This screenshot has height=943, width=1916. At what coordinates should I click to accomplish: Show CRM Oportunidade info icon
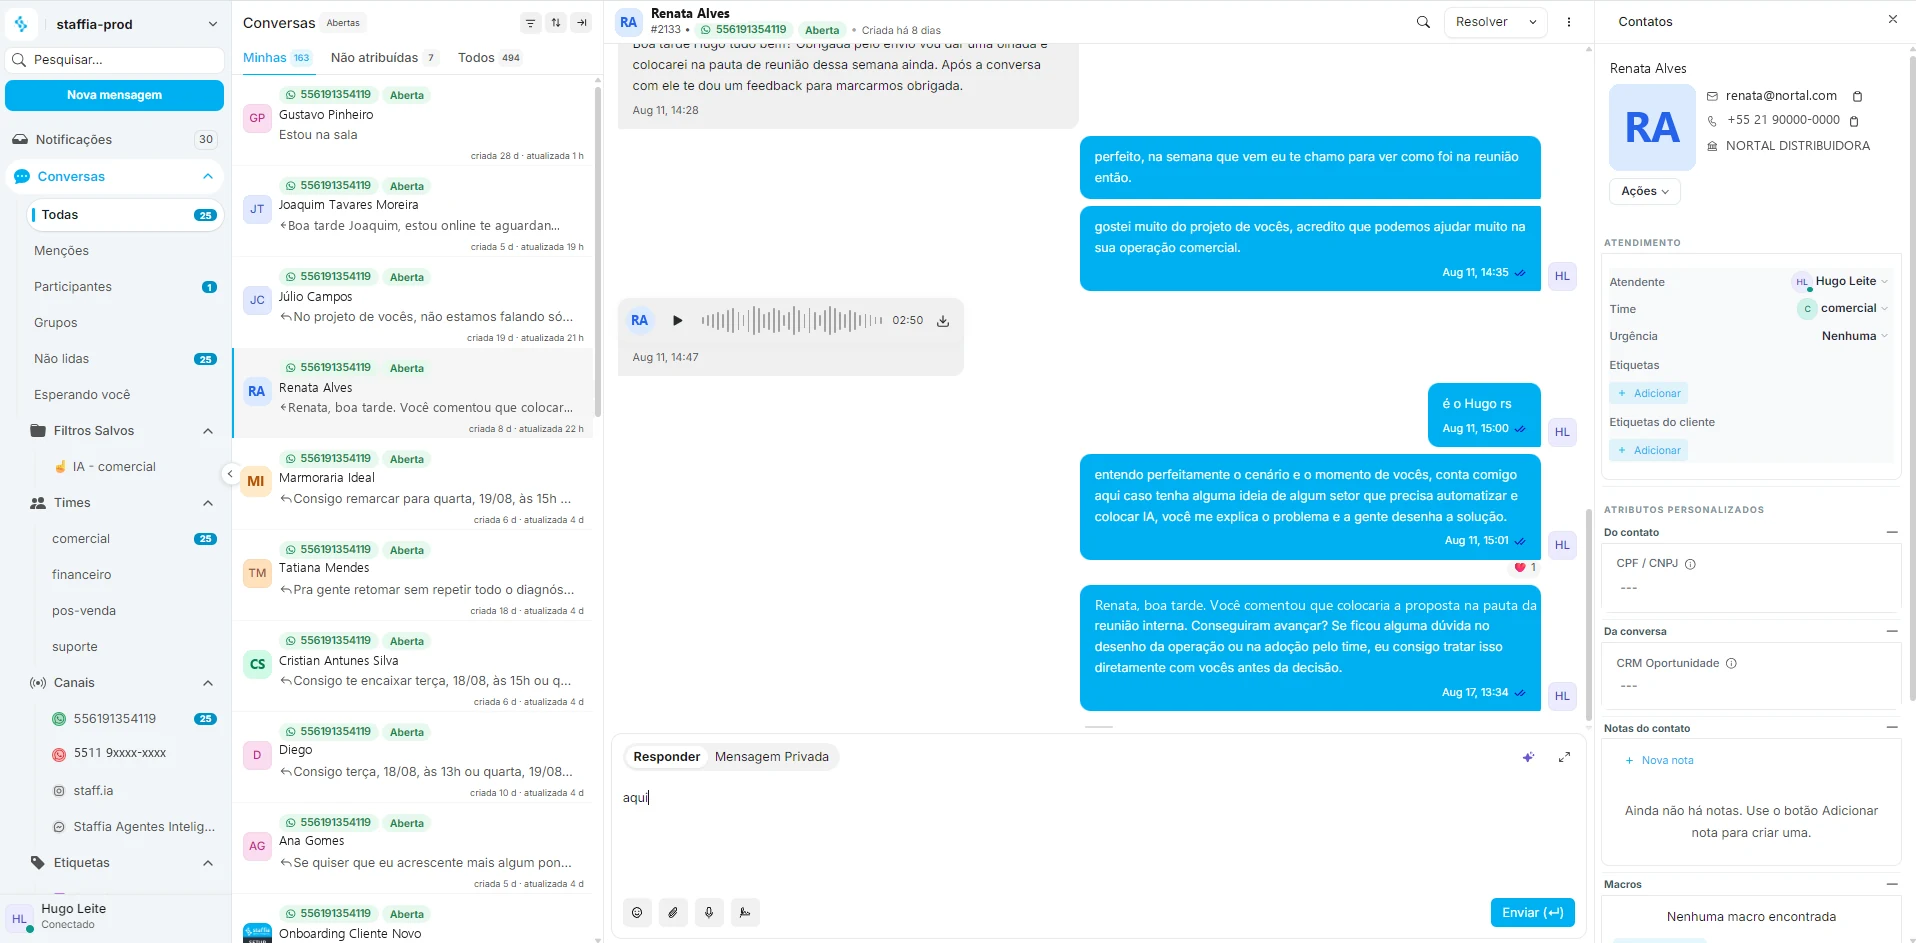1731,663
